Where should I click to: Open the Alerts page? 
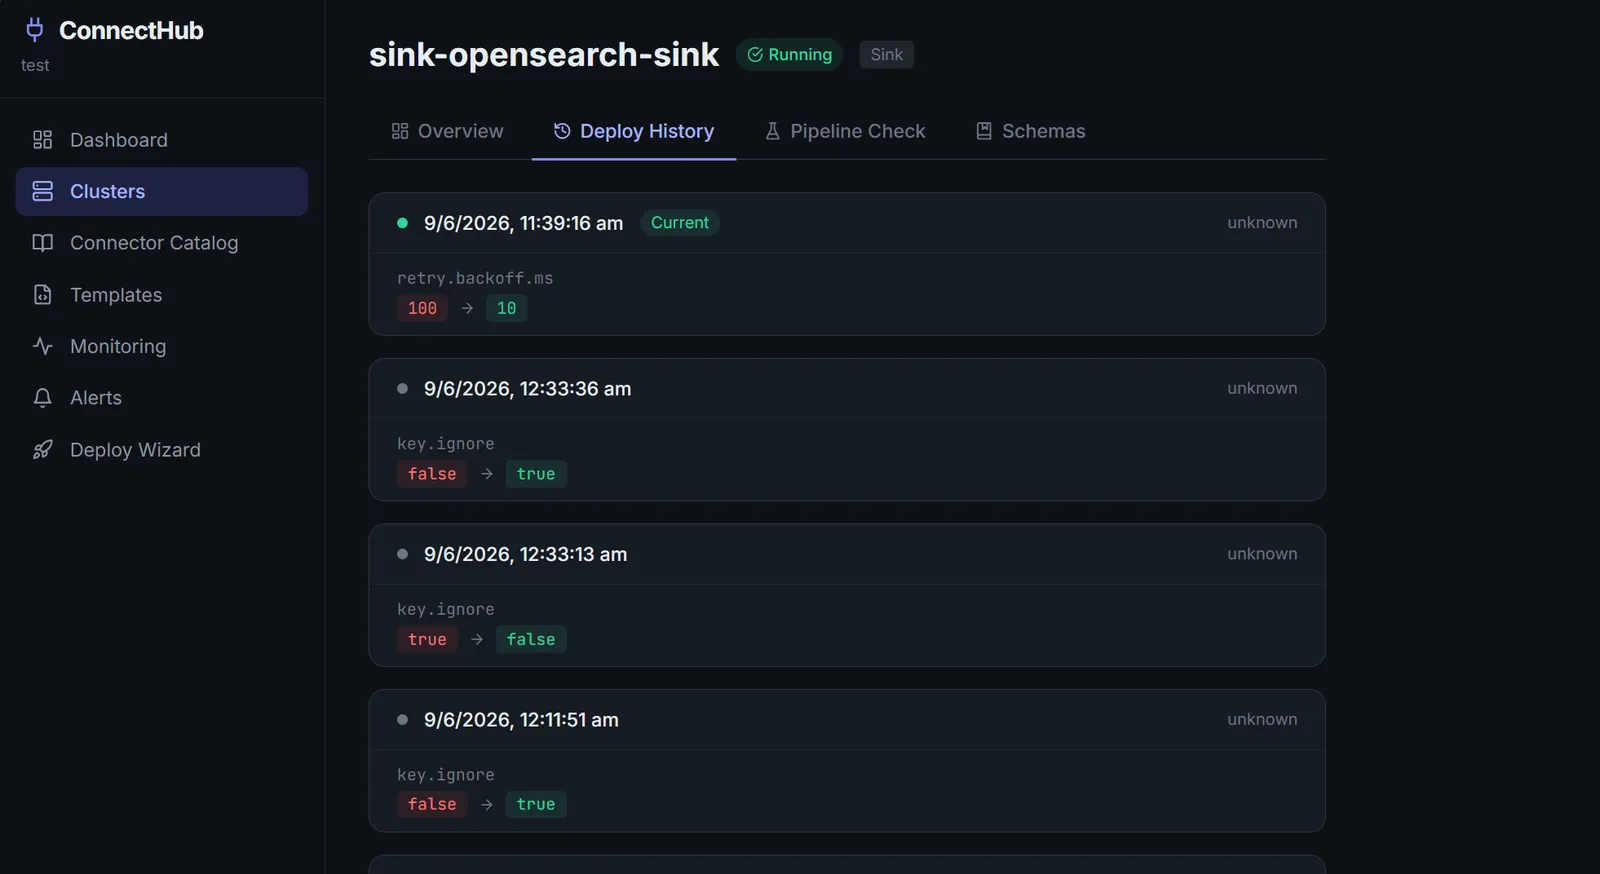pyautogui.click(x=162, y=398)
